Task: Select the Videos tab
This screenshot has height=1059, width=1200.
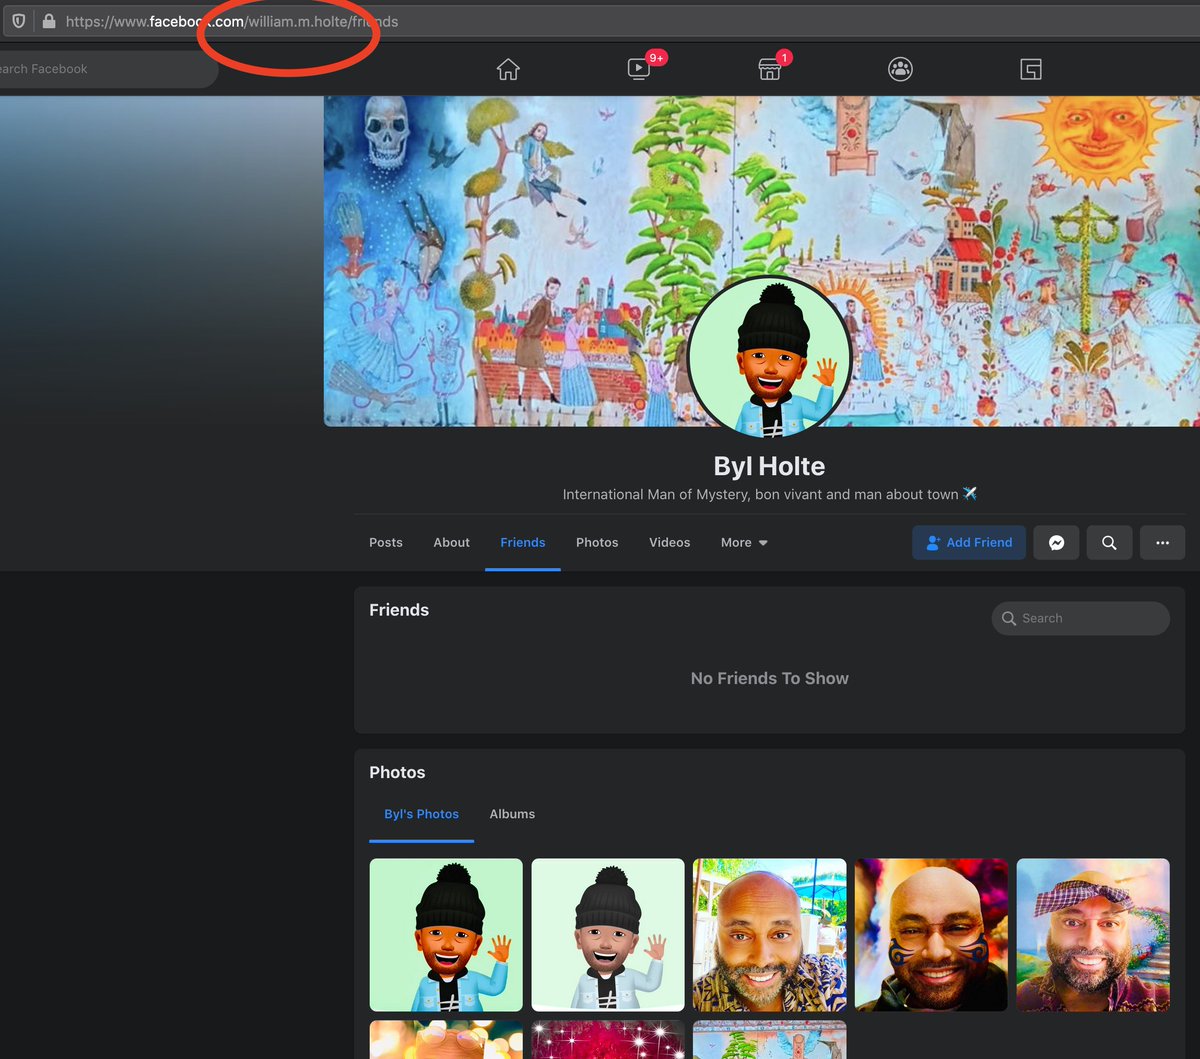Action: 669,542
